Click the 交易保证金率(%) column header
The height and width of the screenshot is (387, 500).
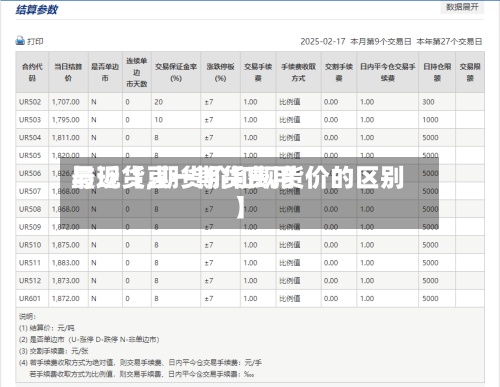point(176,72)
